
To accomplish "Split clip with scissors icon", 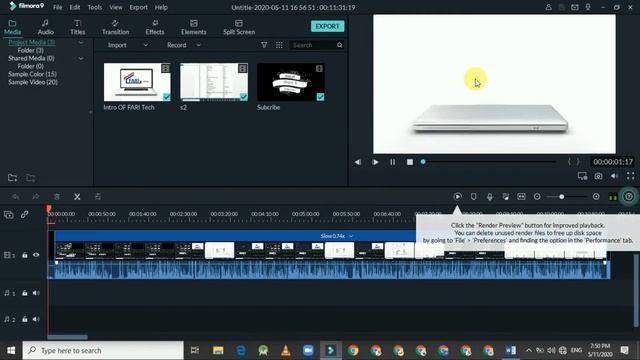I will click(77, 197).
